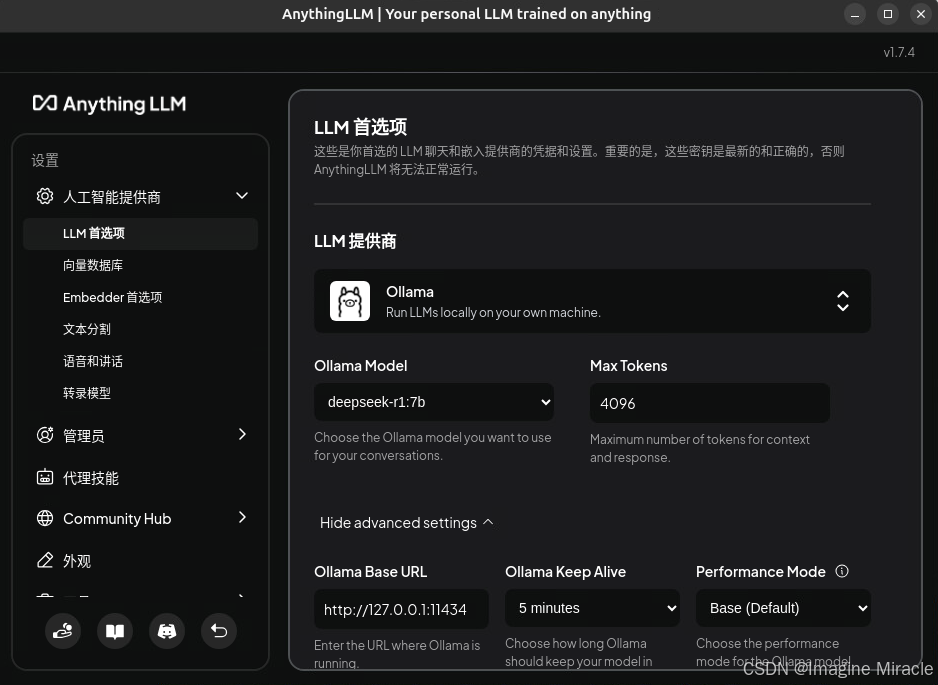
Task: Open Embedder 首选项 page
Action: pyautogui.click(x=112, y=297)
